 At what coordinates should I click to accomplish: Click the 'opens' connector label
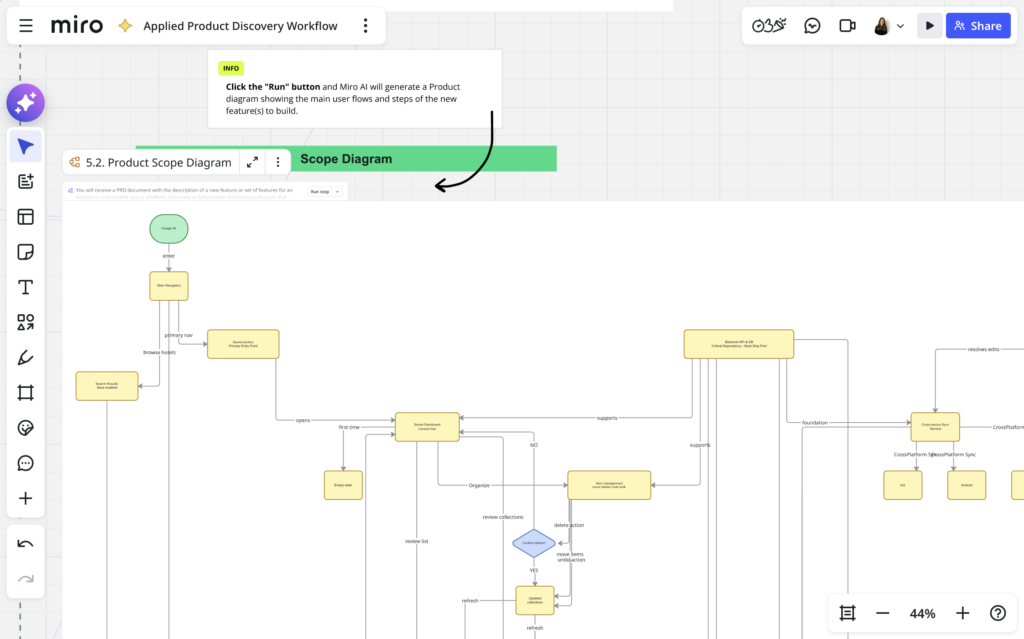[x=303, y=420]
